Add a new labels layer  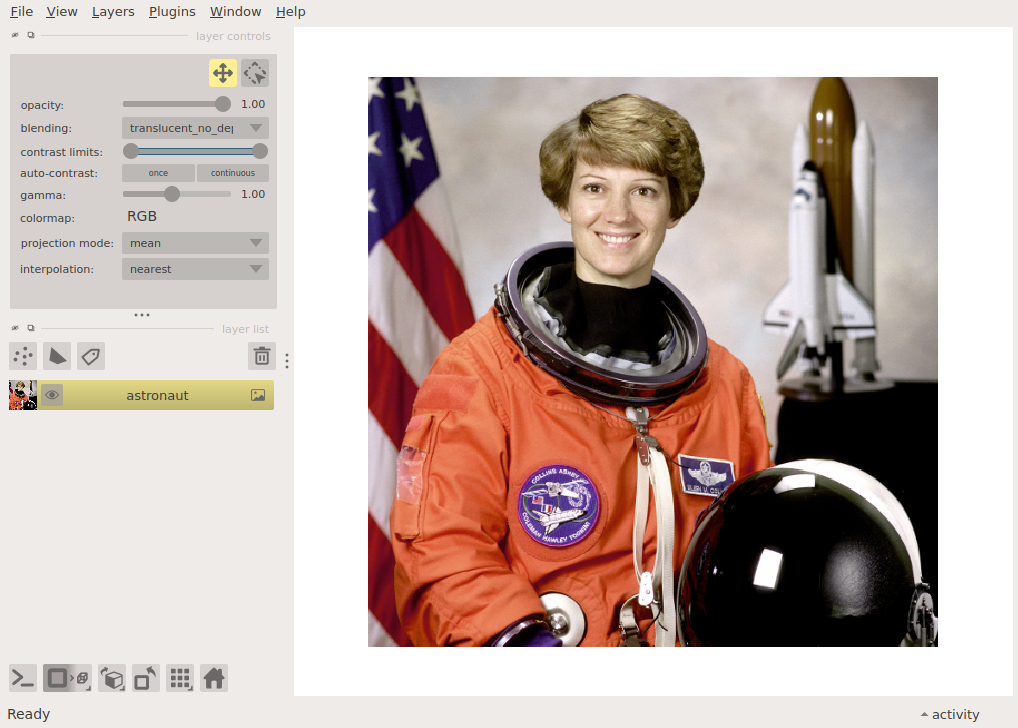pos(91,356)
